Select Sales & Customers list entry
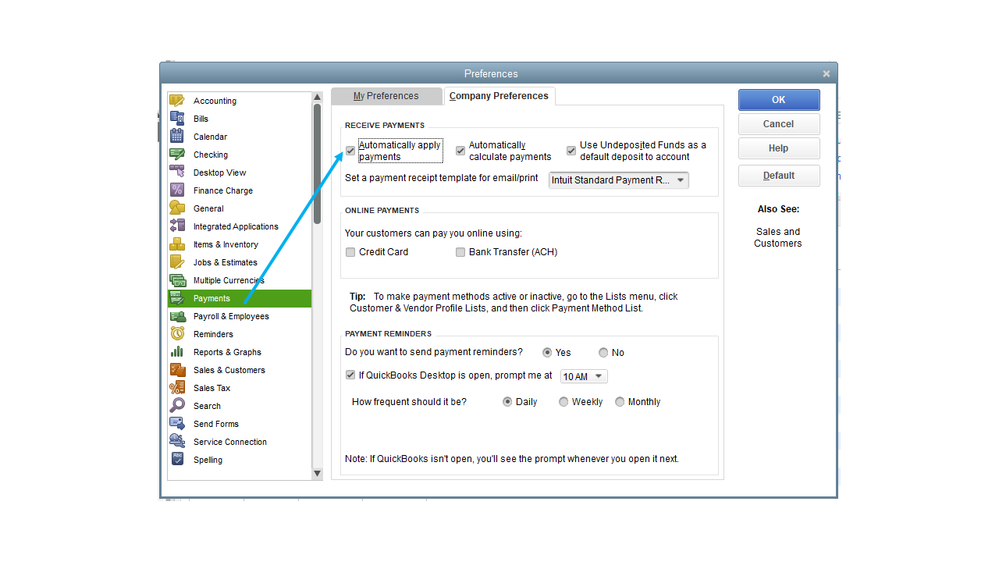999x562 pixels. click(240, 370)
